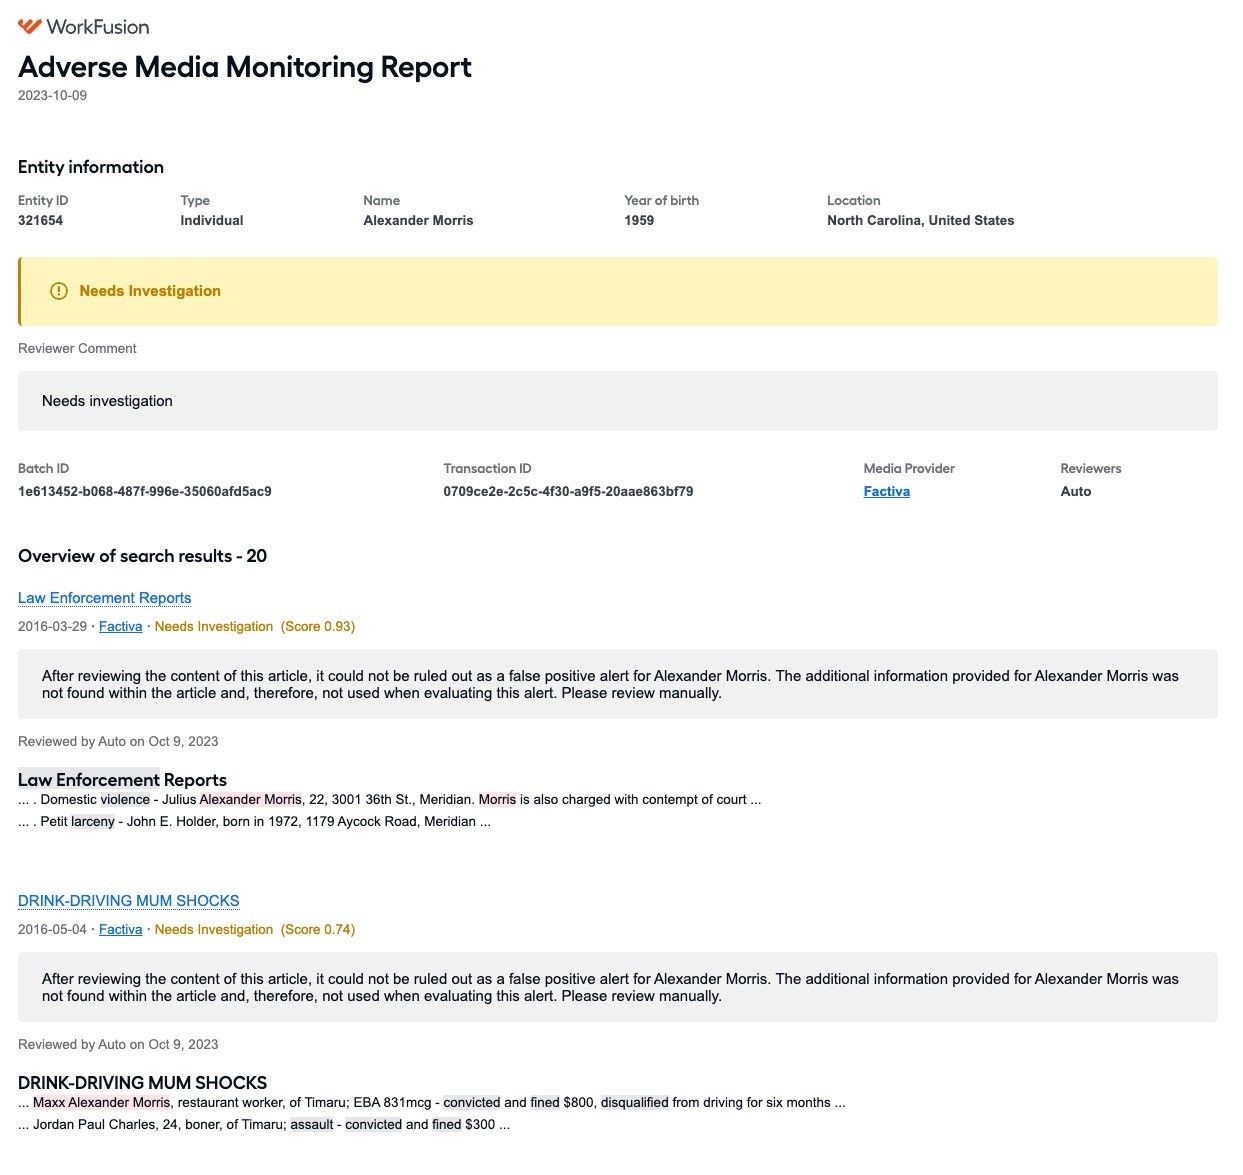Click the Type value Individual
The height and width of the screenshot is (1175, 1243).
click(211, 220)
